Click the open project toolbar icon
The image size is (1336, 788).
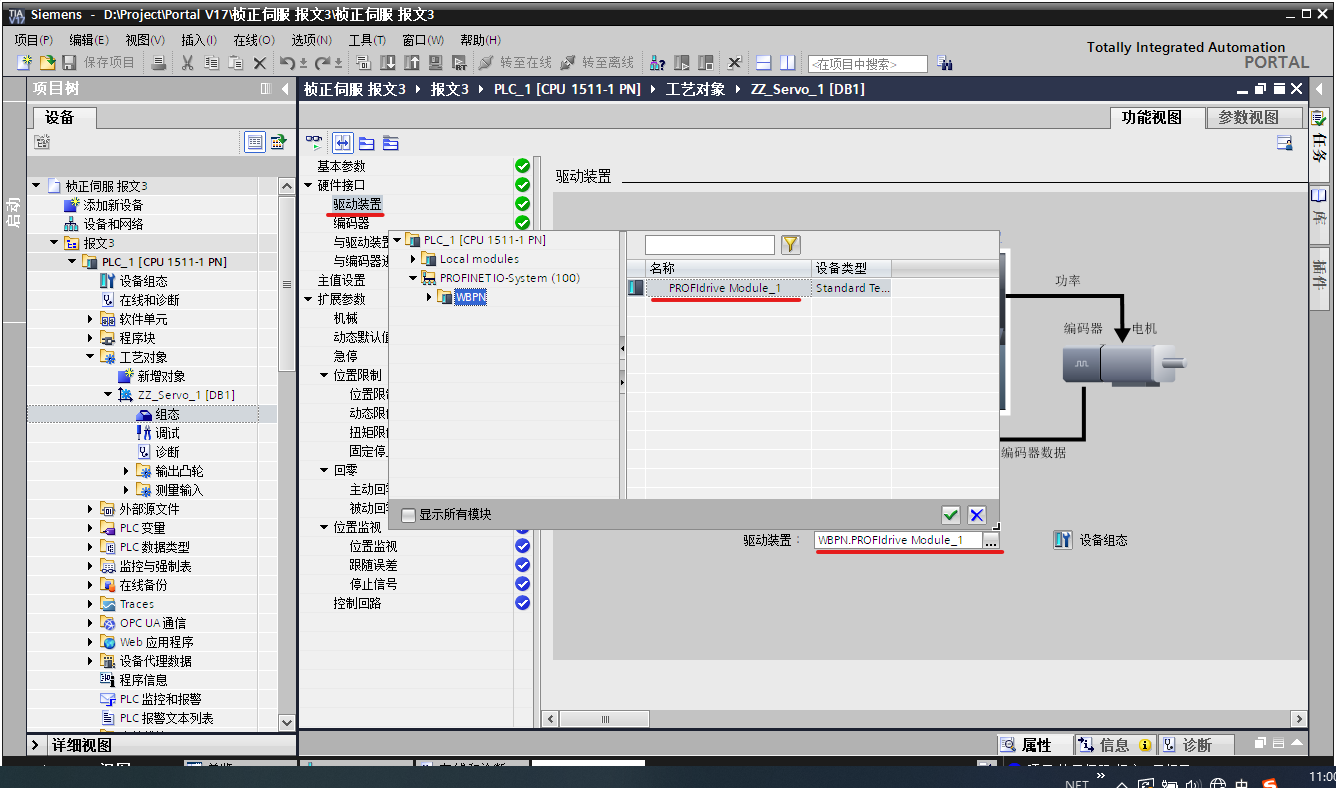(46, 63)
